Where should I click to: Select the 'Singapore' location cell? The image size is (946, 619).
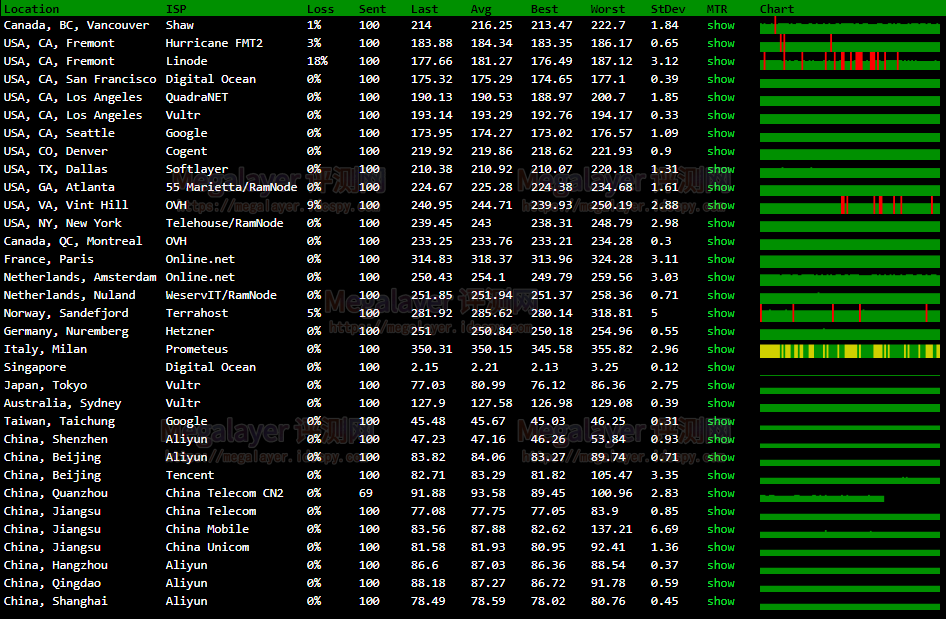click(35, 367)
